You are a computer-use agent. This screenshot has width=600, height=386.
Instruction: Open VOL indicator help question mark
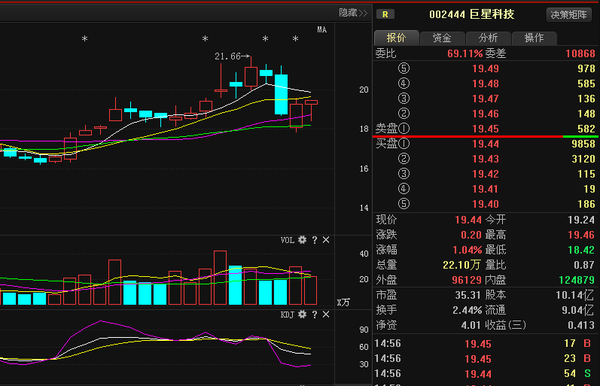click(314, 240)
